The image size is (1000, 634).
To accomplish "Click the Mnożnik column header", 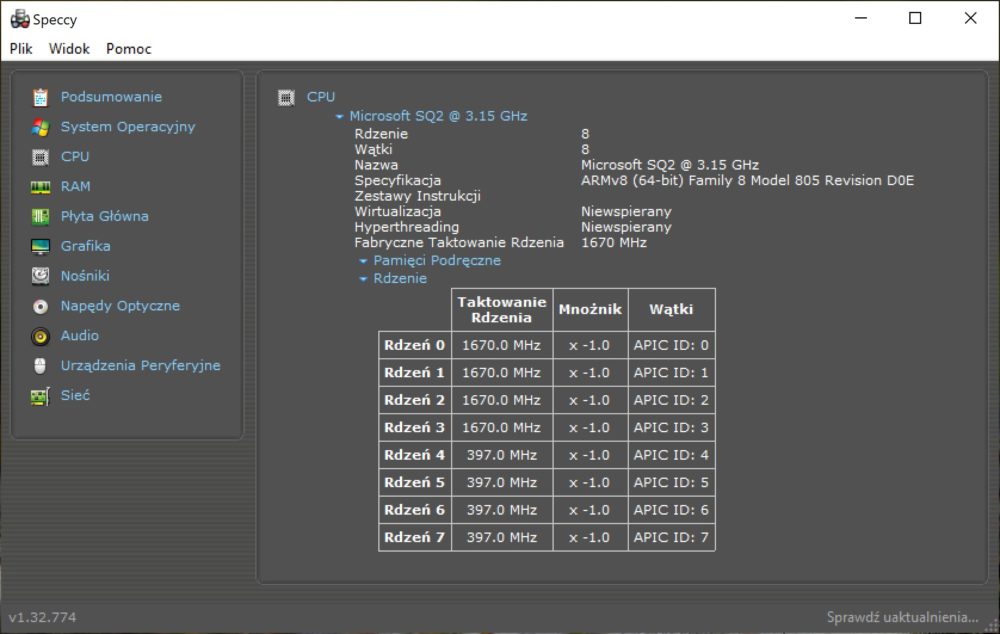I will 591,310.
